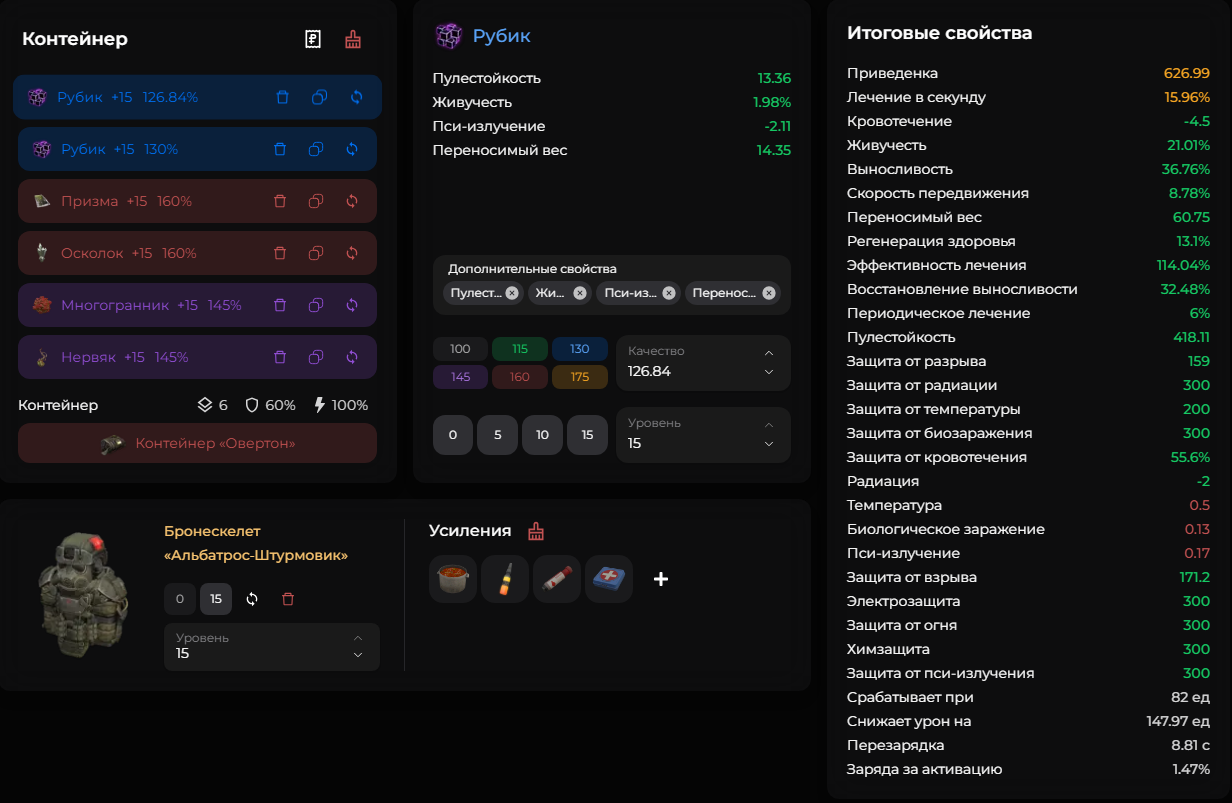
Task: Choose the orange 175 quality preset
Action: (579, 377)
